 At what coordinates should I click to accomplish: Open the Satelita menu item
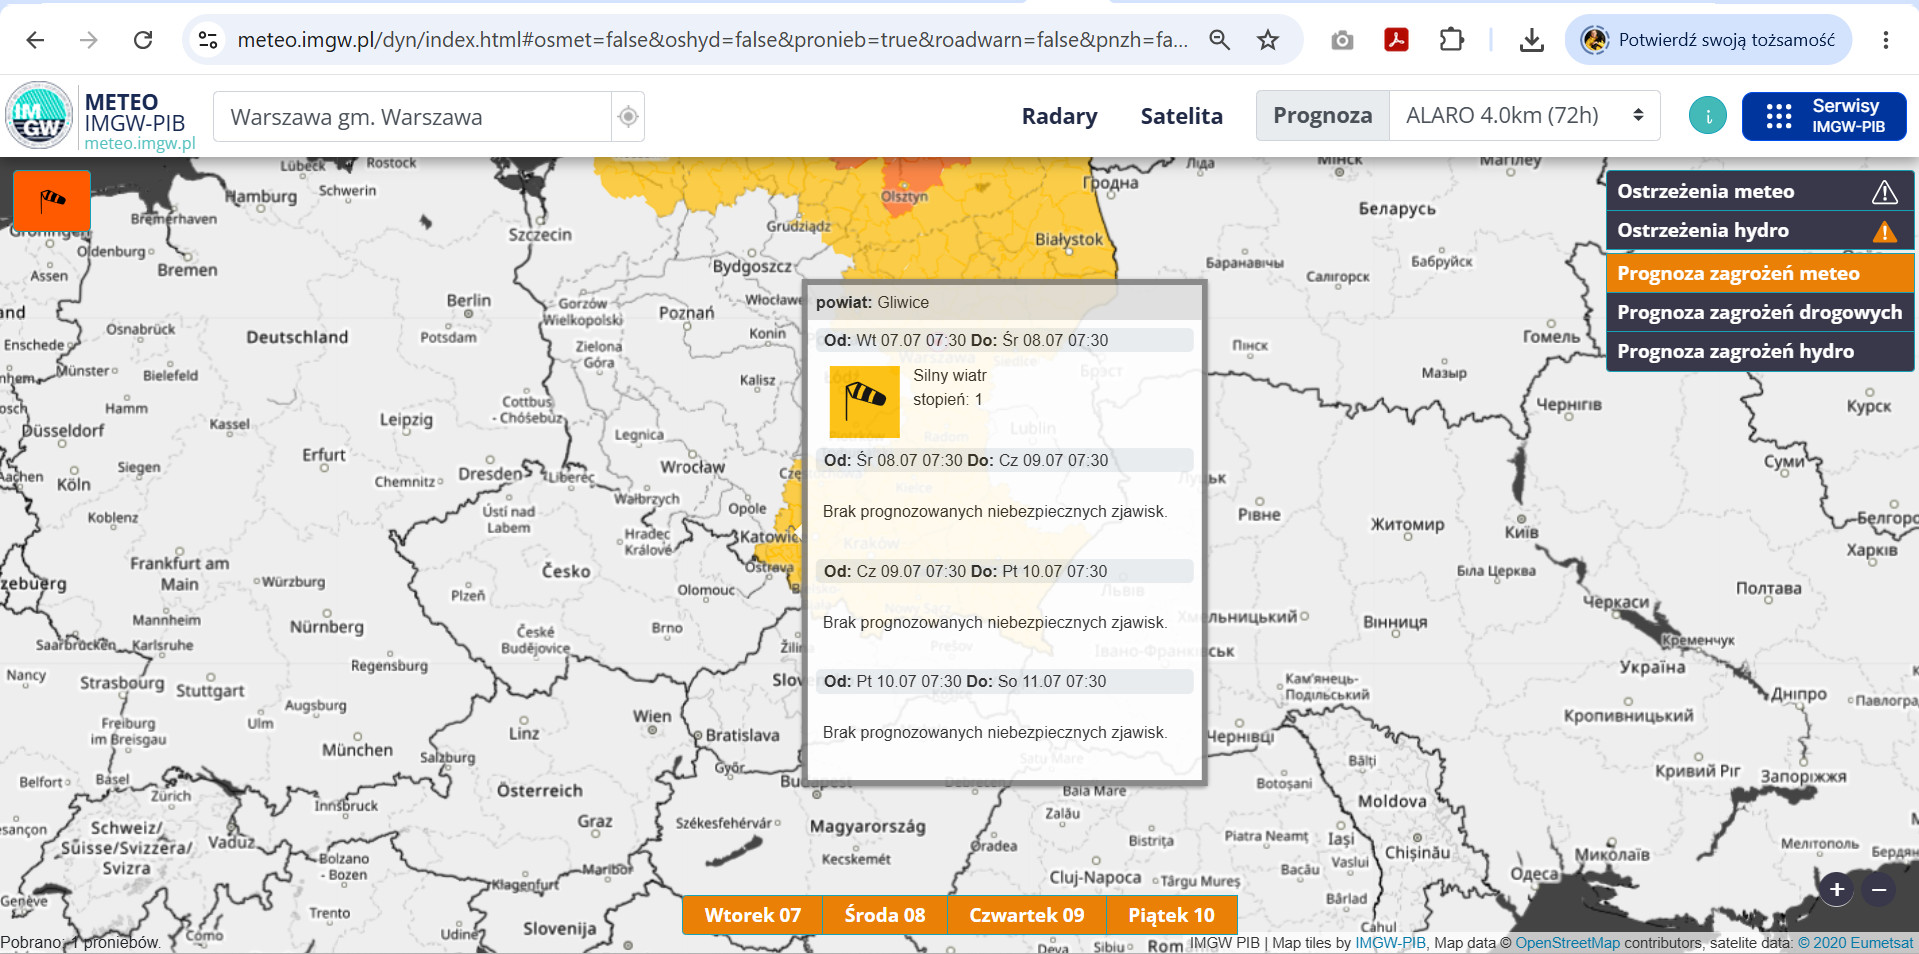(1181, 116)
